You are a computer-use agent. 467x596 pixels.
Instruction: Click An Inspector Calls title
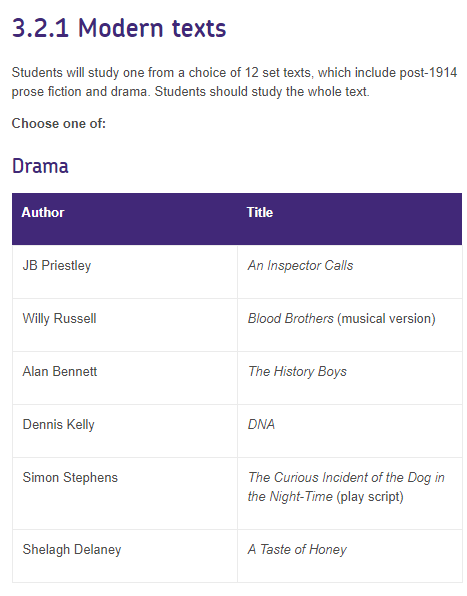tap(301, 265)
